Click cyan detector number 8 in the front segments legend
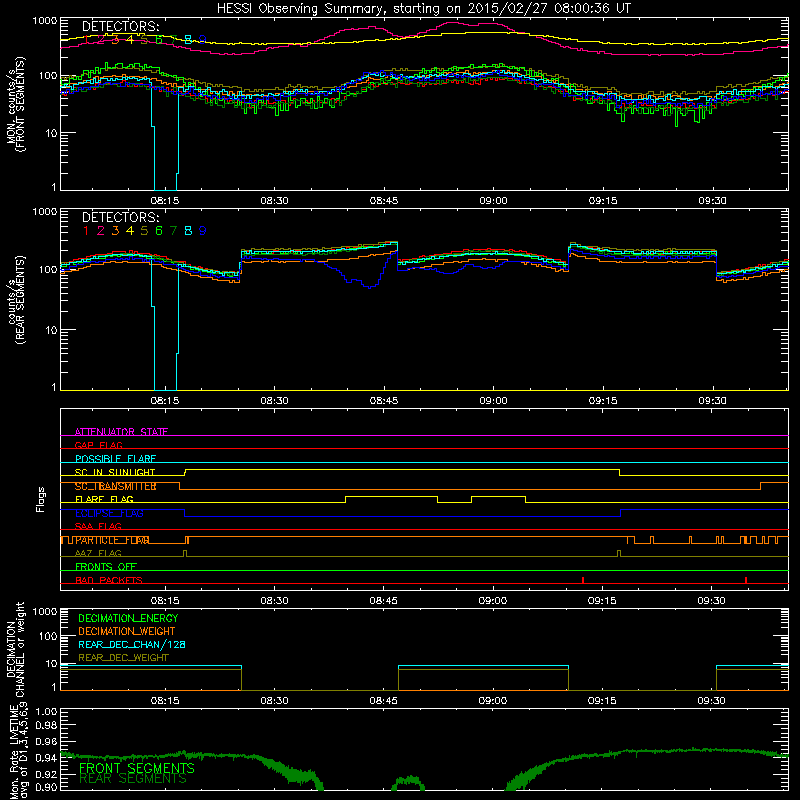 (188, 40)
